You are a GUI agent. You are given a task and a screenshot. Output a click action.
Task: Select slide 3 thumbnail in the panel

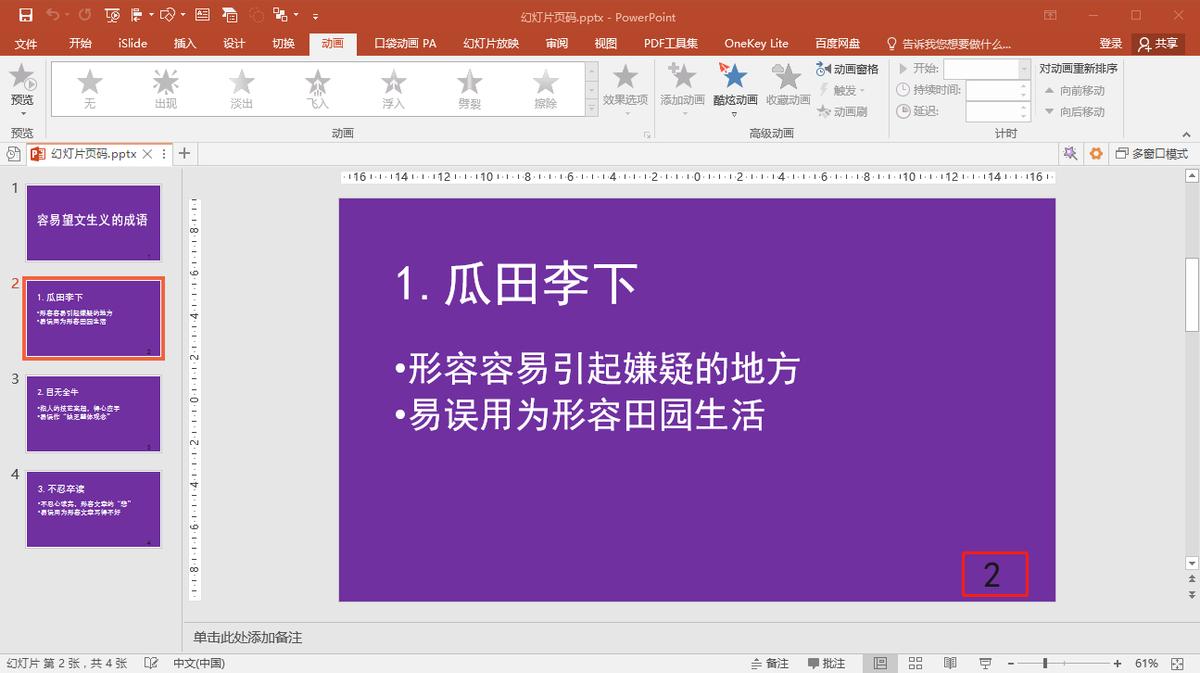click(93, 413)
